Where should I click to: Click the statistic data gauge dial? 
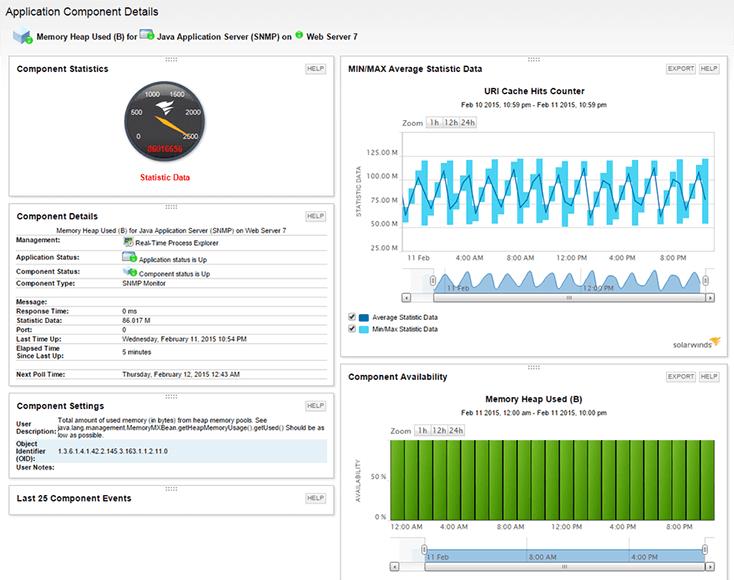[x=164, y=121]
